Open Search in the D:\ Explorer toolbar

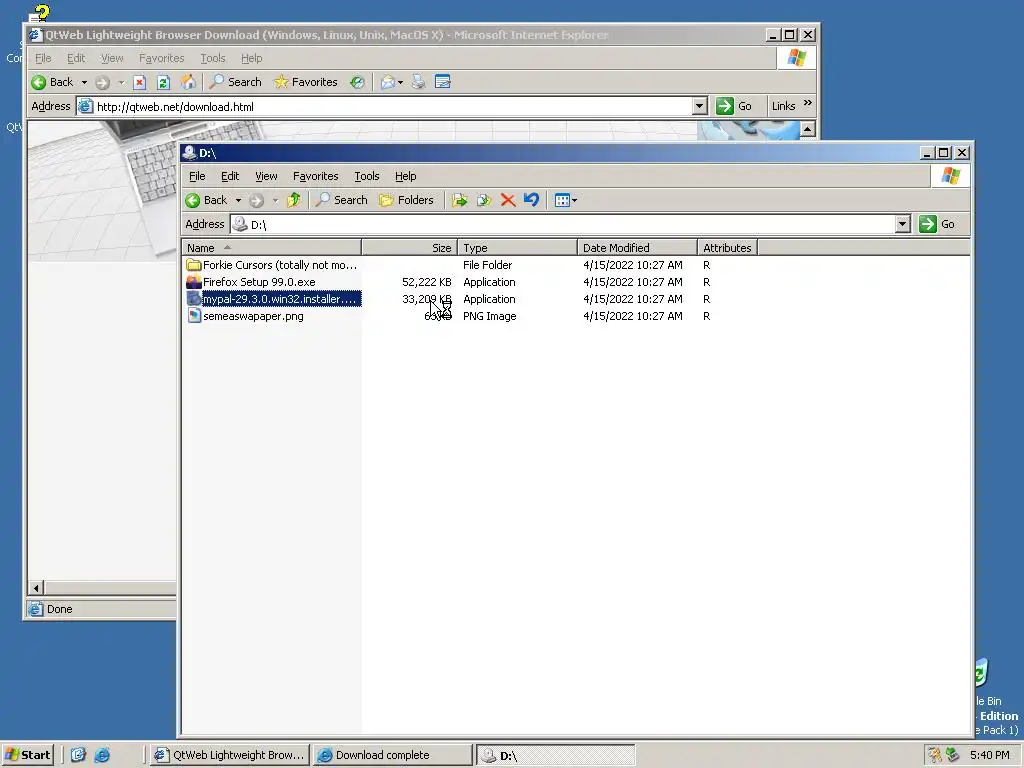click(342, 200)
